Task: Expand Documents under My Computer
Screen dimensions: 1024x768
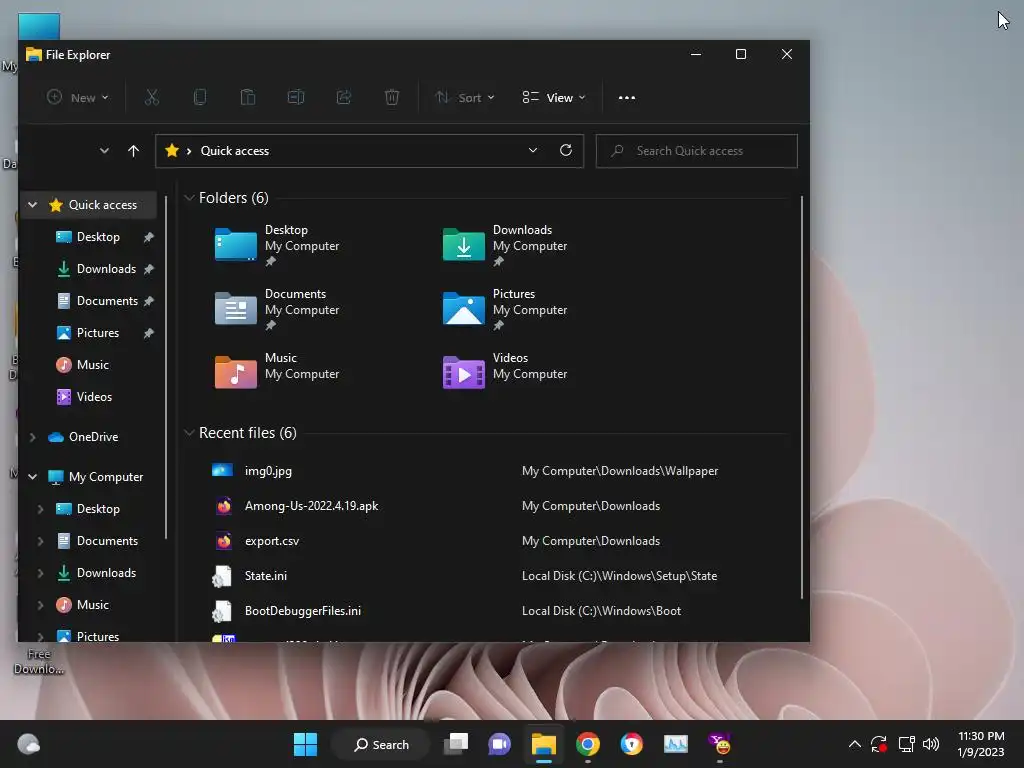Action: click(40, 541)
